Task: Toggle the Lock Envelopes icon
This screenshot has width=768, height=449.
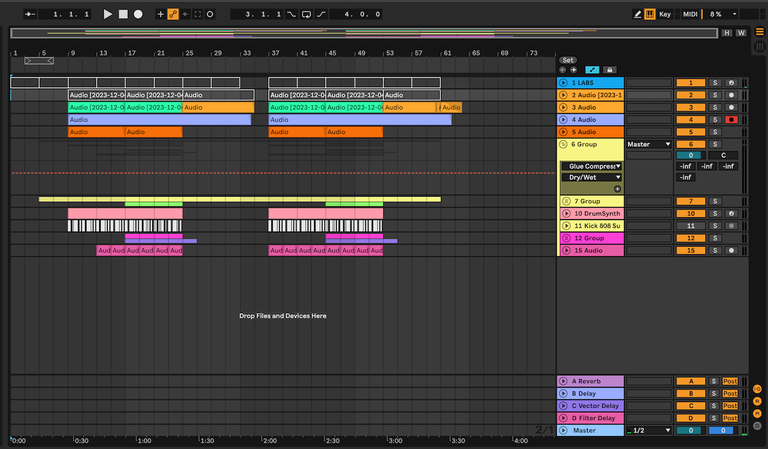Action: 609,70
